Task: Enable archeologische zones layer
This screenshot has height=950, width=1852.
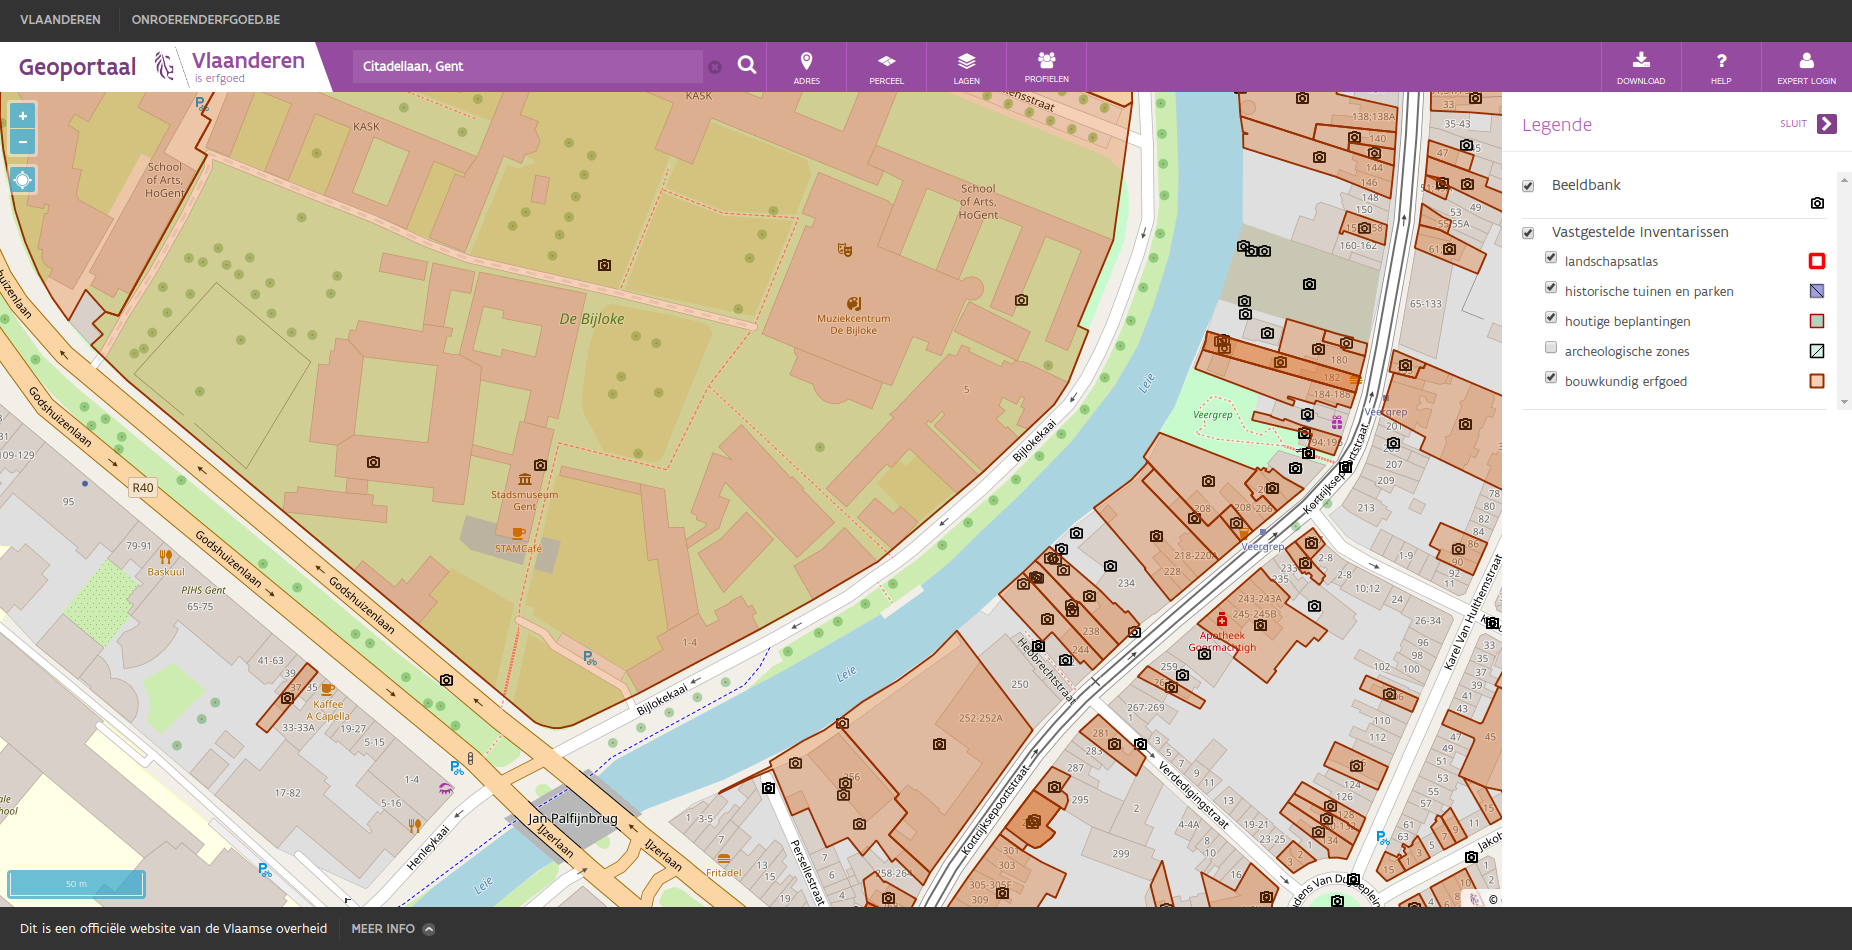Action: pyautogui.click(x=1551, y=348)
